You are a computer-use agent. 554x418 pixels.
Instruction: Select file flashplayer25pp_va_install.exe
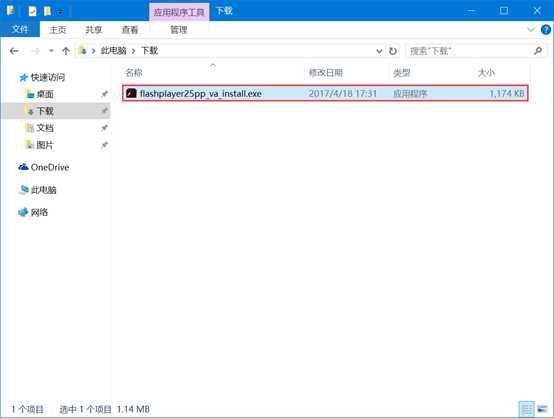click(325, 93)
